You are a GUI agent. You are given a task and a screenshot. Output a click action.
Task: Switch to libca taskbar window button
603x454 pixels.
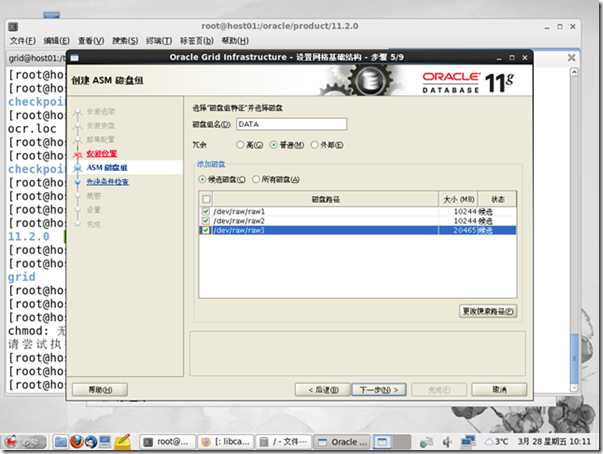(226, 442)
